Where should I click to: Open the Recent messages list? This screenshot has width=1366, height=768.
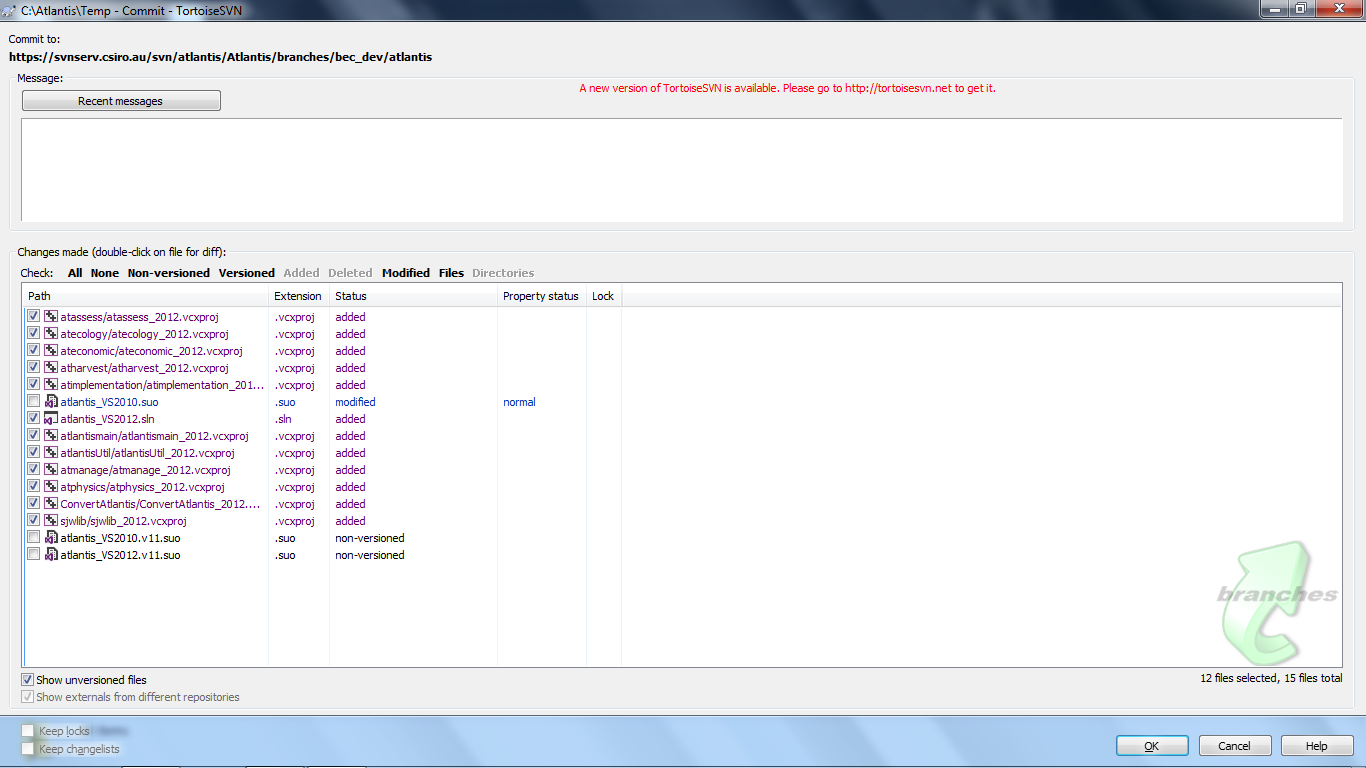tap(121, 101)
